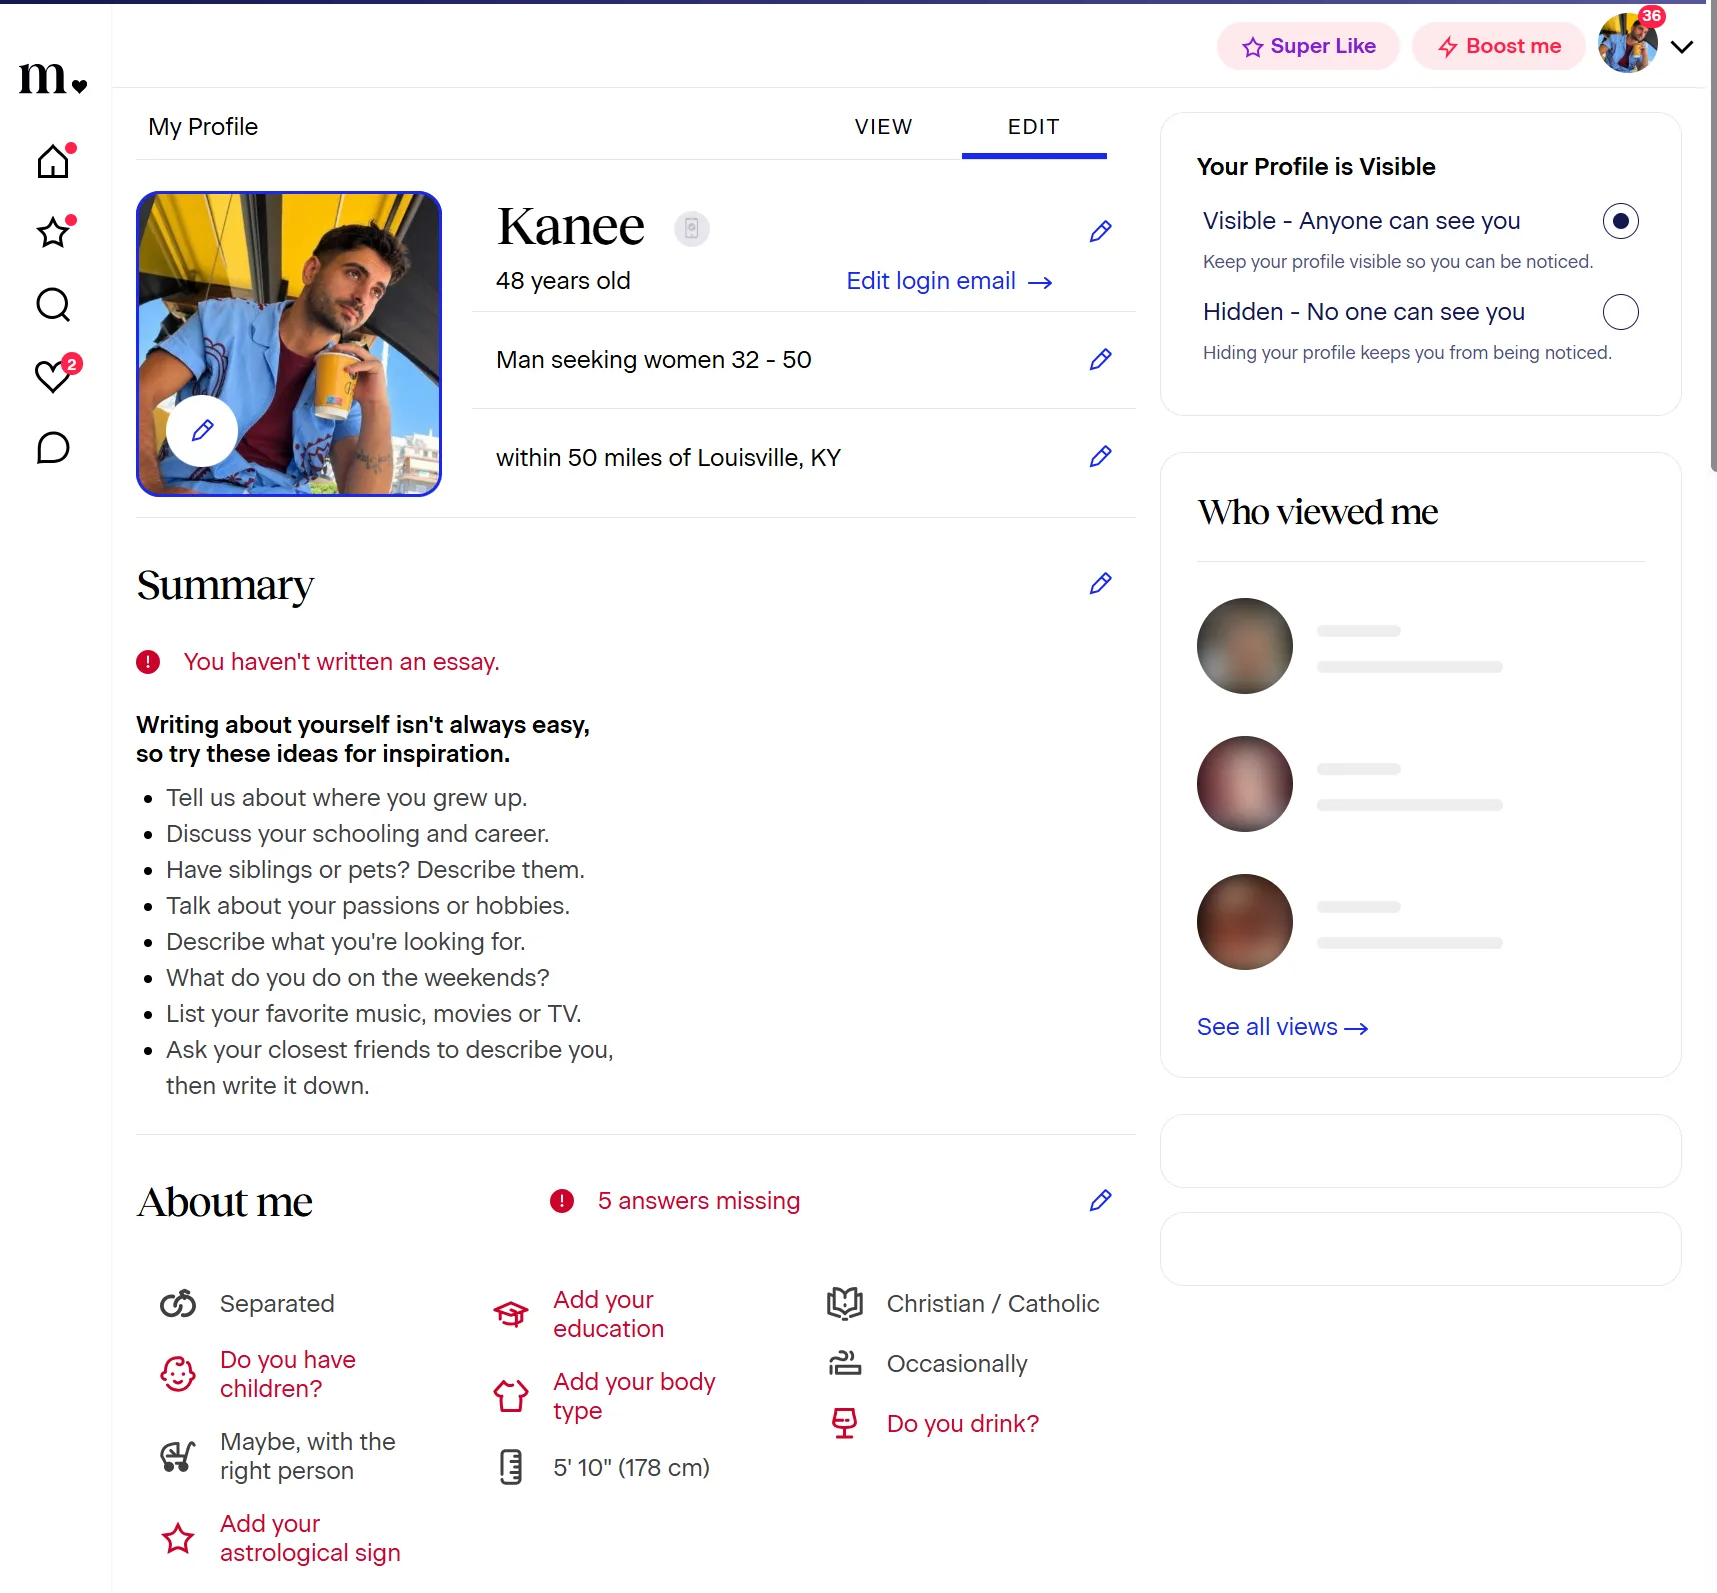Select Visible - Anyone can see you
The height and width of the screenshot is (1593, 1717).
[x=1620, y=221]
